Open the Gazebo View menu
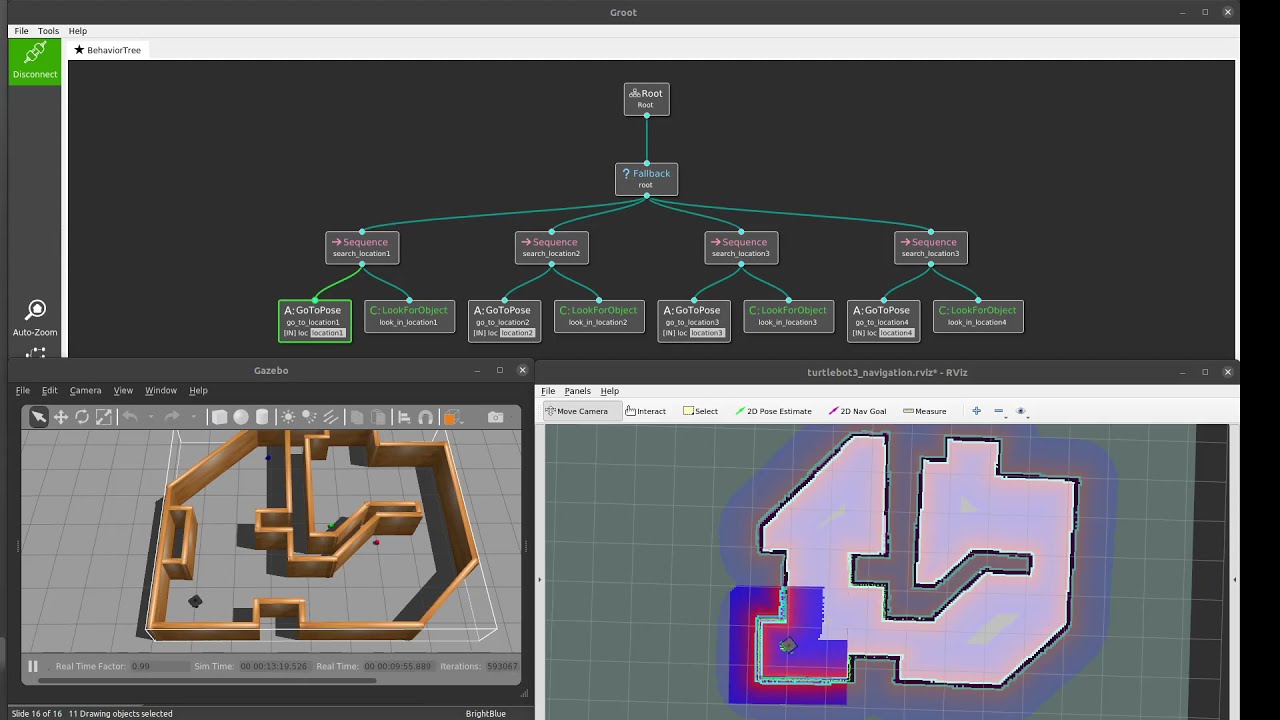 point(123,390)
